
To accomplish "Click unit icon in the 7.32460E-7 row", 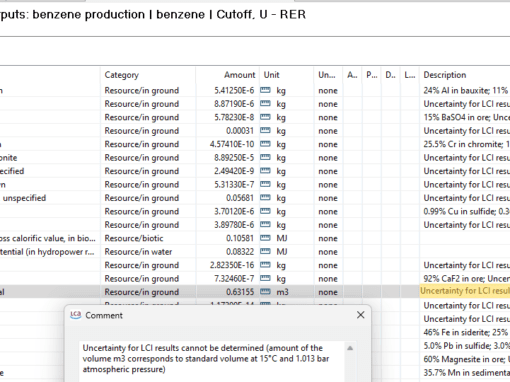I will click(265, 278).
